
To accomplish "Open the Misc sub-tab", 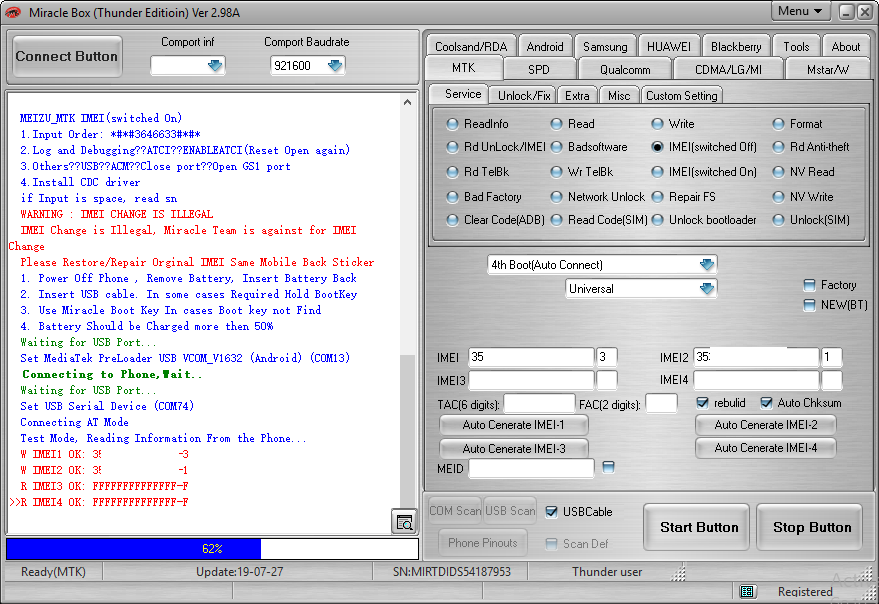I will [619, 96].
